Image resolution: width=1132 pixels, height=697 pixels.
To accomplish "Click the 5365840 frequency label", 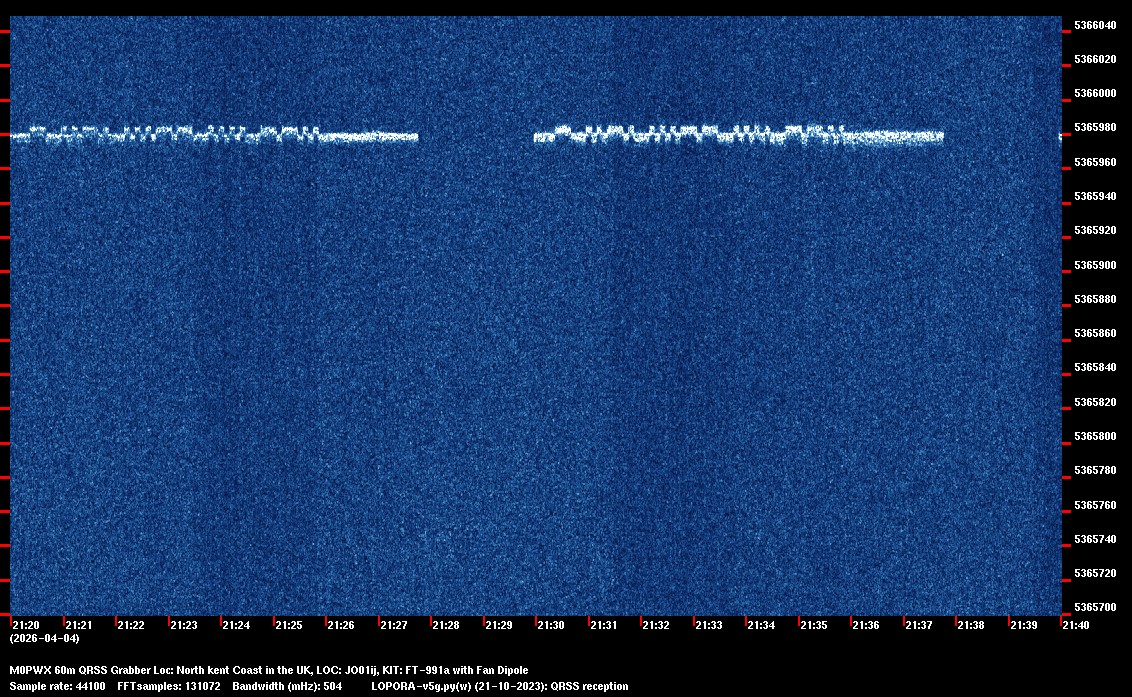I will coord(1094,368).
